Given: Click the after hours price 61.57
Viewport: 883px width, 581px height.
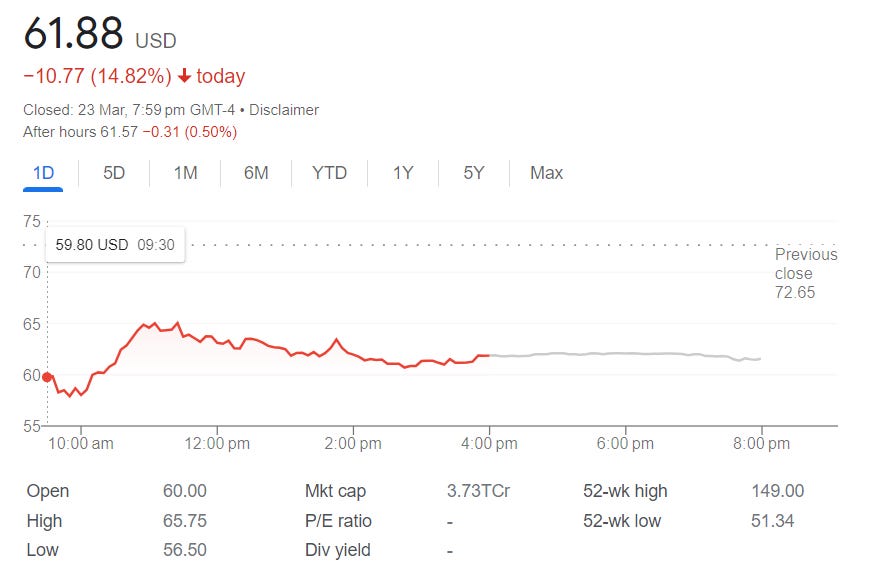Looking at the screenshot, I should tap(118, 131).
